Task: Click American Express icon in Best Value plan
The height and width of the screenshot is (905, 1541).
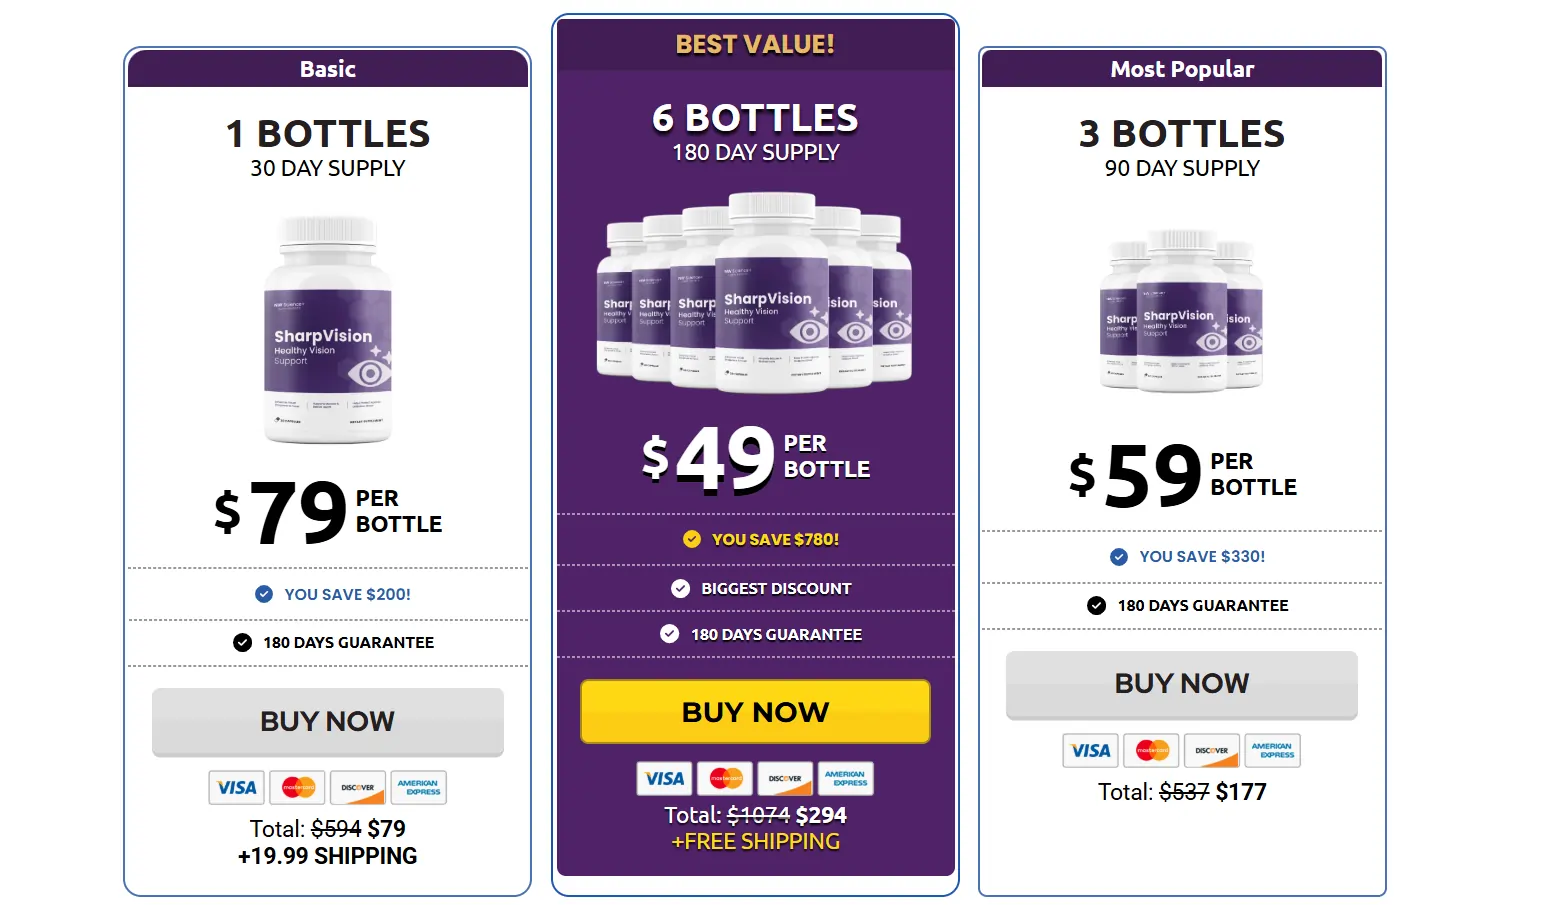Action: pyautogui.click(x=845, y=779)
